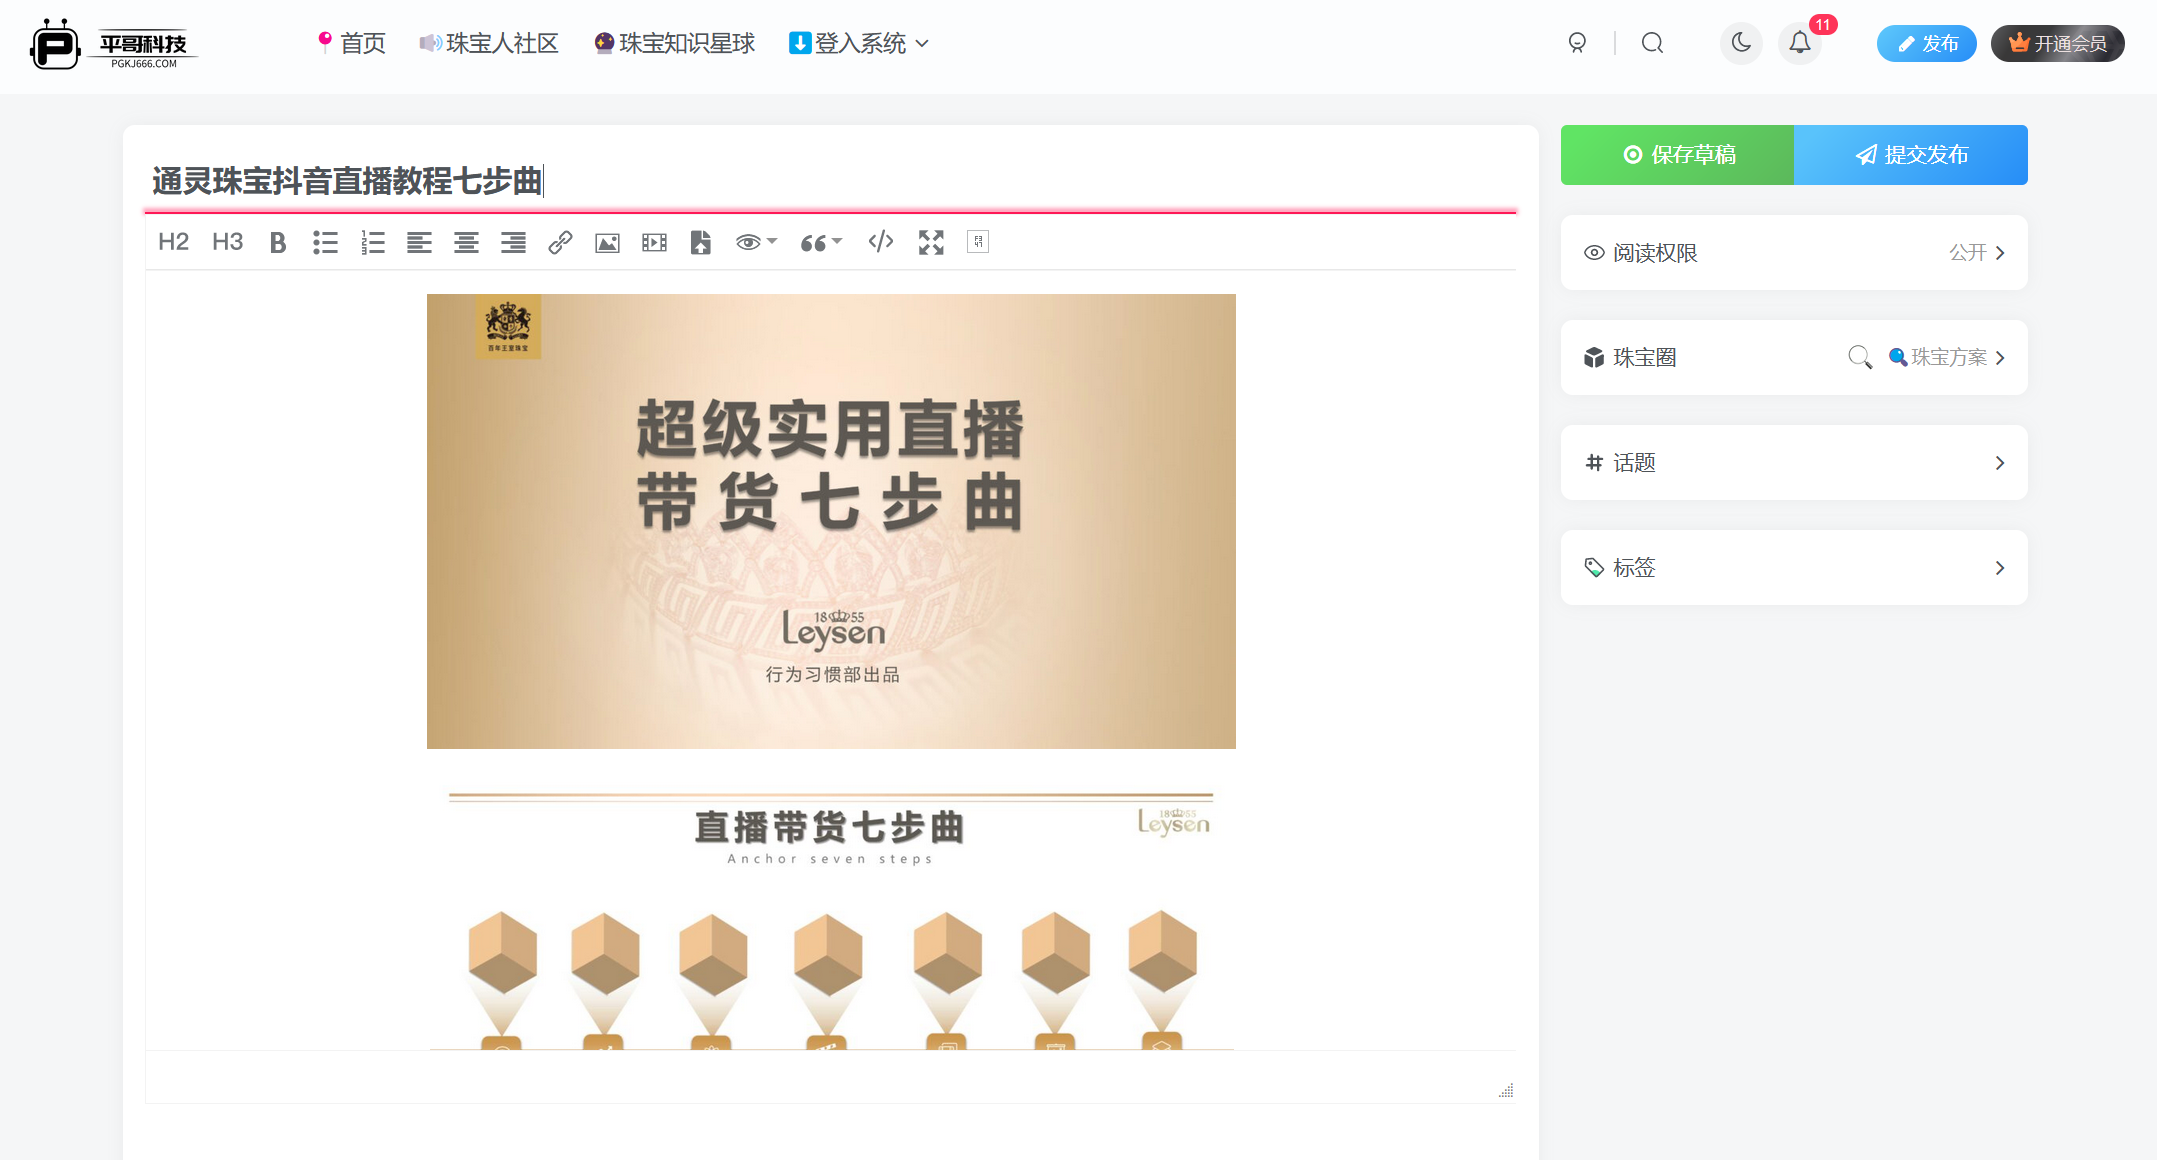Insert a hyperlink in the editor
The image size is (2157, 1160).
559,242
